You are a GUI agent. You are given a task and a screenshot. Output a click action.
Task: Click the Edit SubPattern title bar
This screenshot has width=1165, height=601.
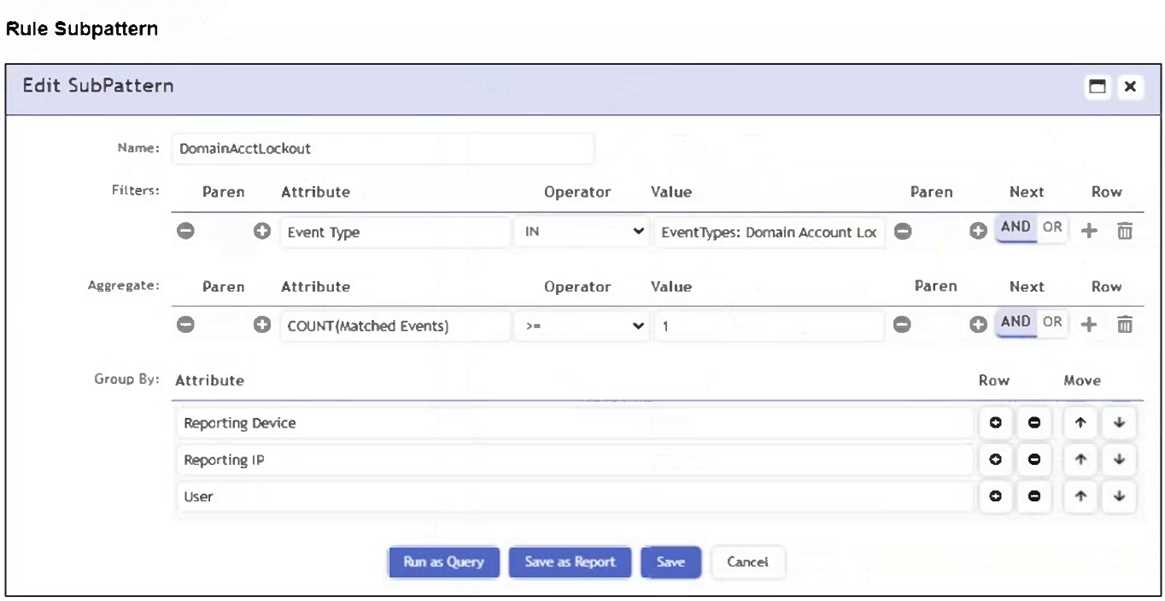97,86
